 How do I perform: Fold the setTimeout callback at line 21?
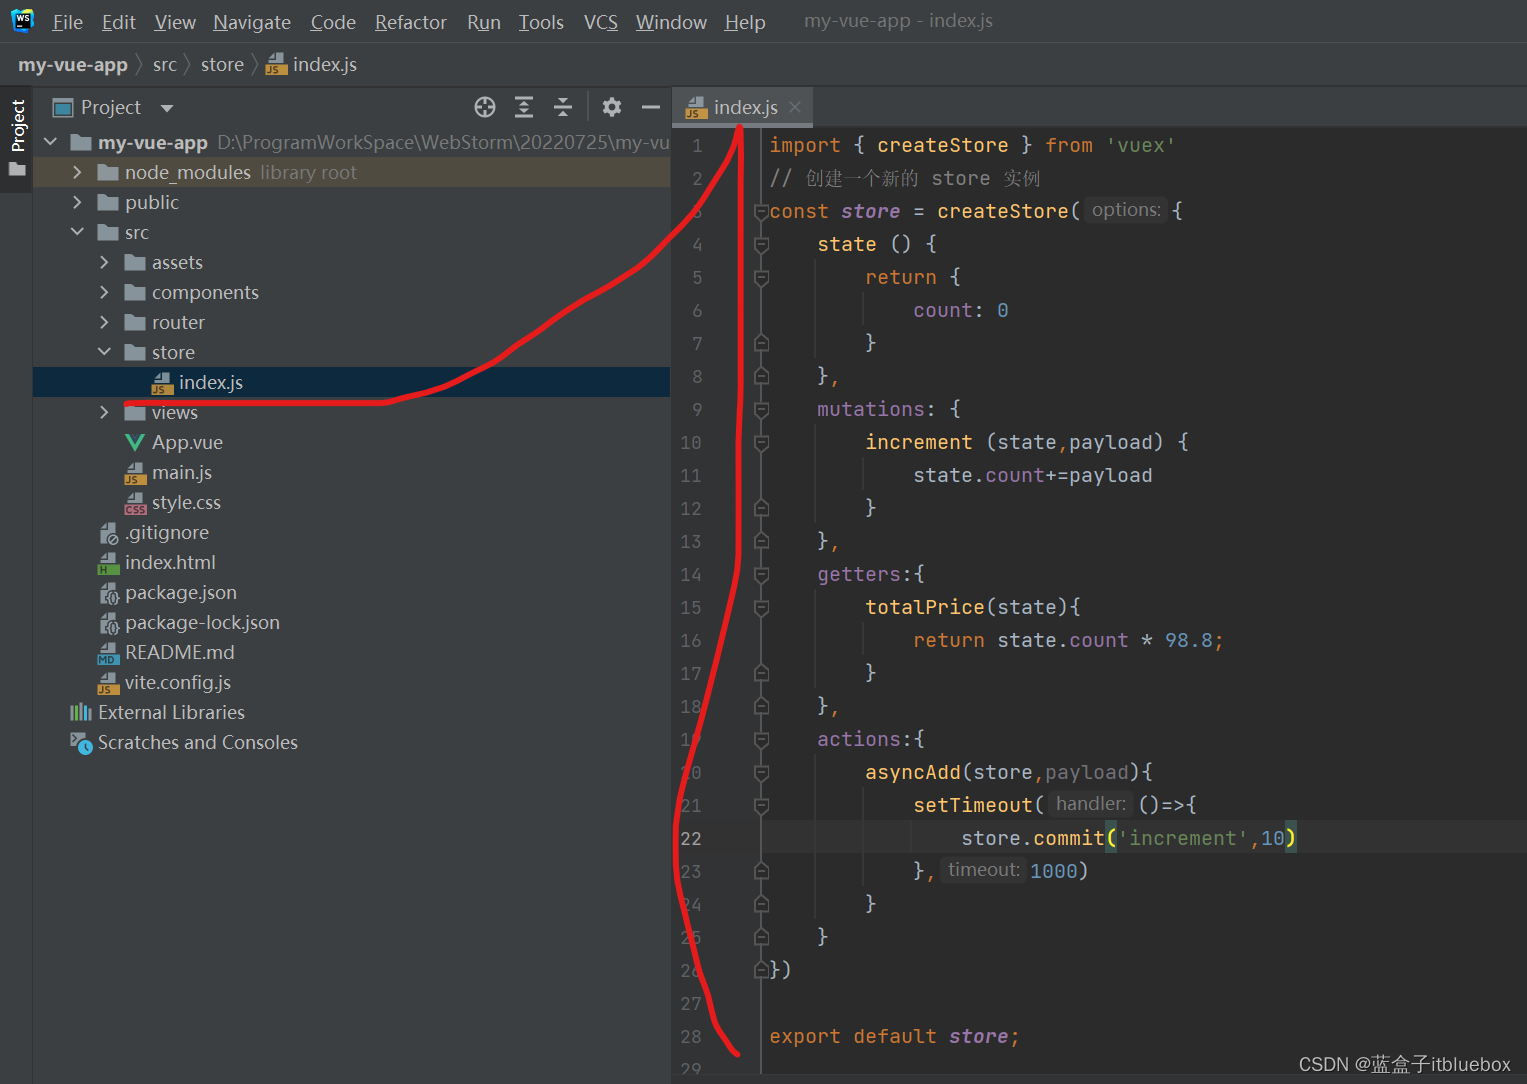click(x=761, y=805)
